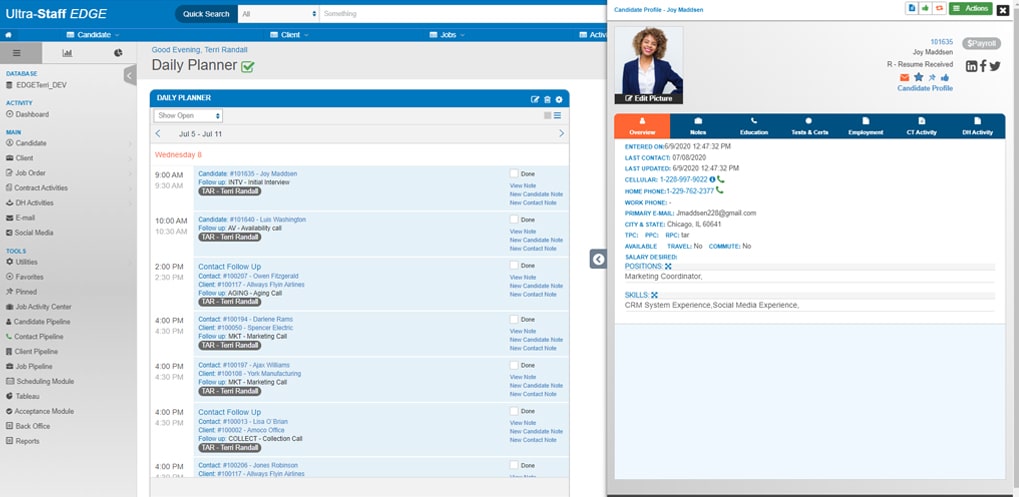The image size is (1019, 497).
Task: Mark Lisa O'Brian follow up Done
Action: [514, 411]
